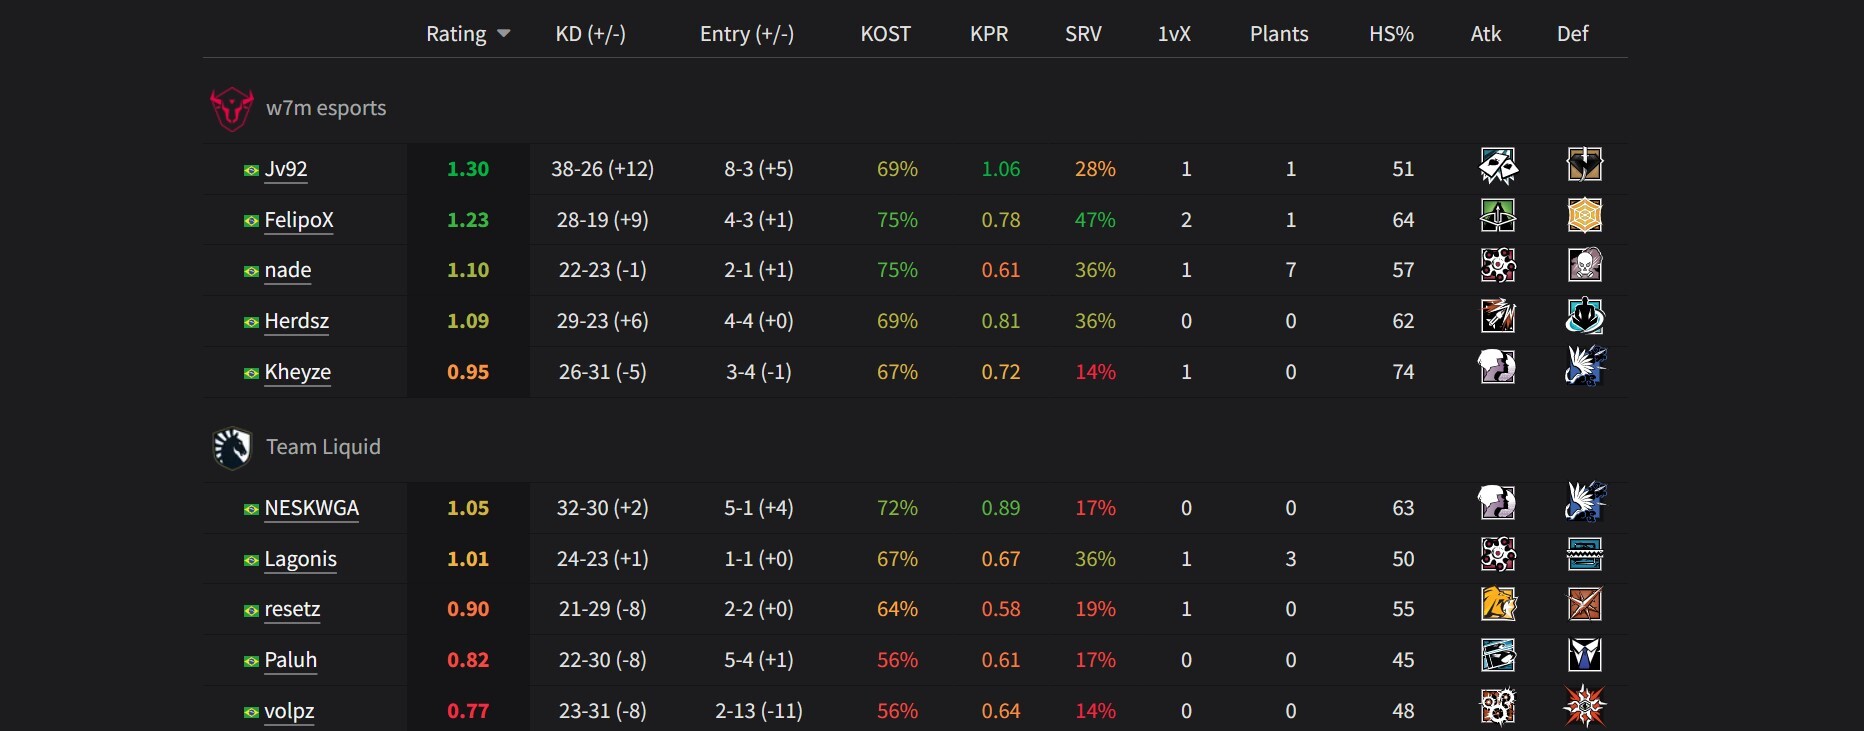
Task: Open the Kheyze player link
Action: [297, 372]
